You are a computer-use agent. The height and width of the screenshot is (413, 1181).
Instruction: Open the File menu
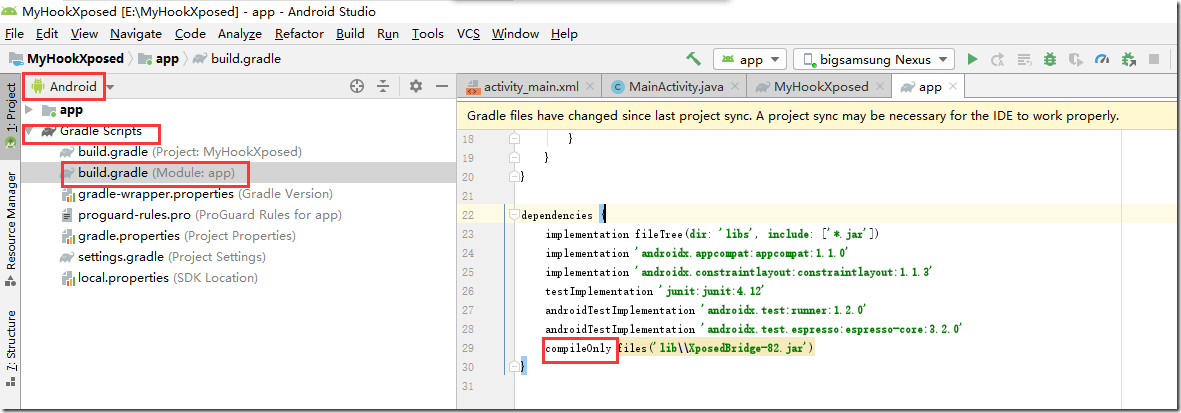(x=14, y=34)
